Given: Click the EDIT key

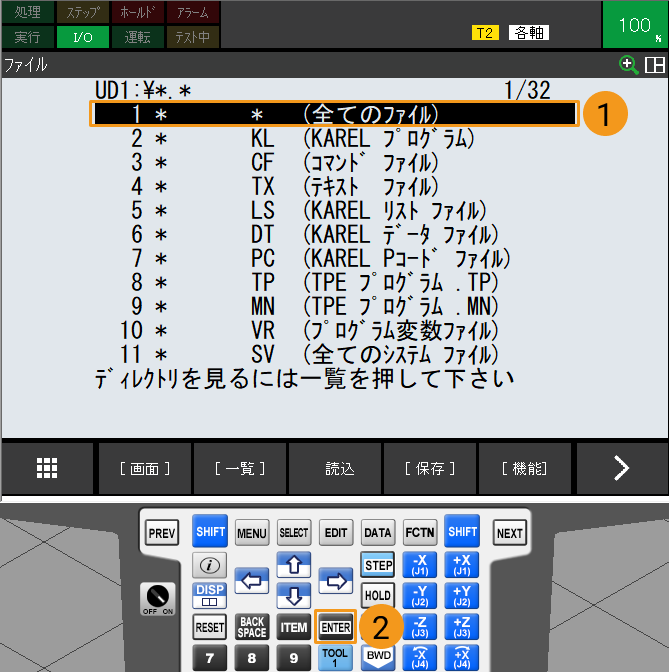Looking at the screenshot, I should pyautogui.click(x=336, y=533).
